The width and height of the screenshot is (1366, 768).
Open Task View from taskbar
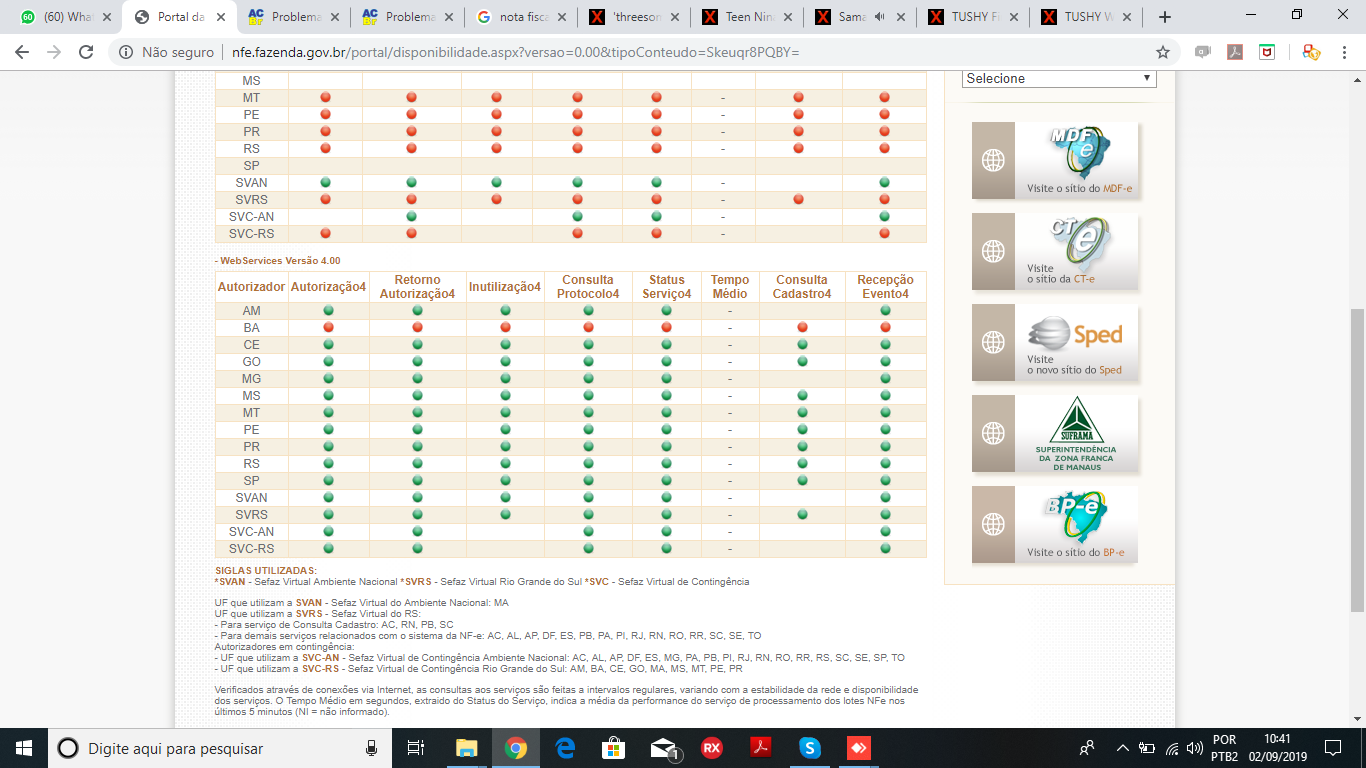(x=416, y=748)
